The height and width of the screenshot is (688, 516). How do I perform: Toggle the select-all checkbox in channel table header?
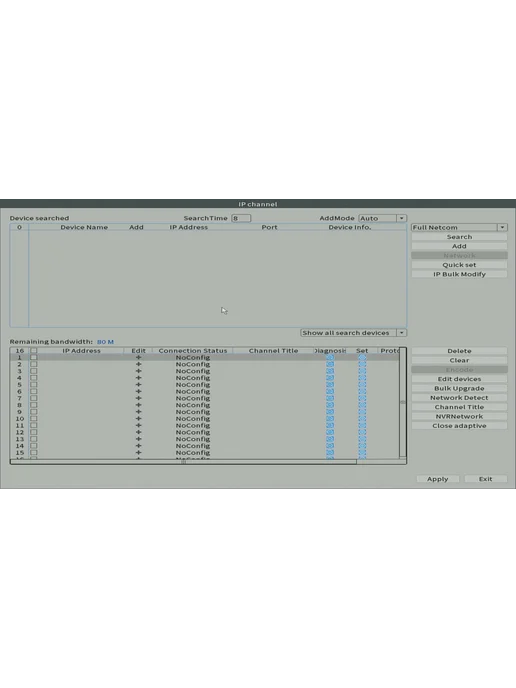(x=34, y=351)
